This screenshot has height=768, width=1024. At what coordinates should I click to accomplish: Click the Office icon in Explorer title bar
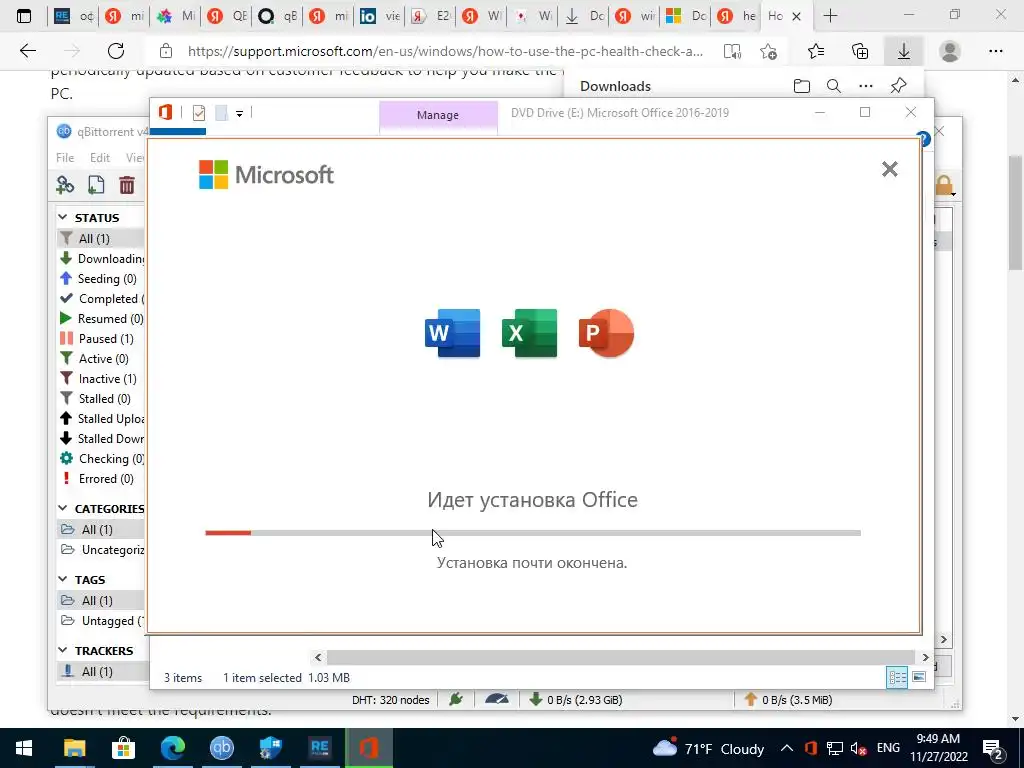coord(165,112)
